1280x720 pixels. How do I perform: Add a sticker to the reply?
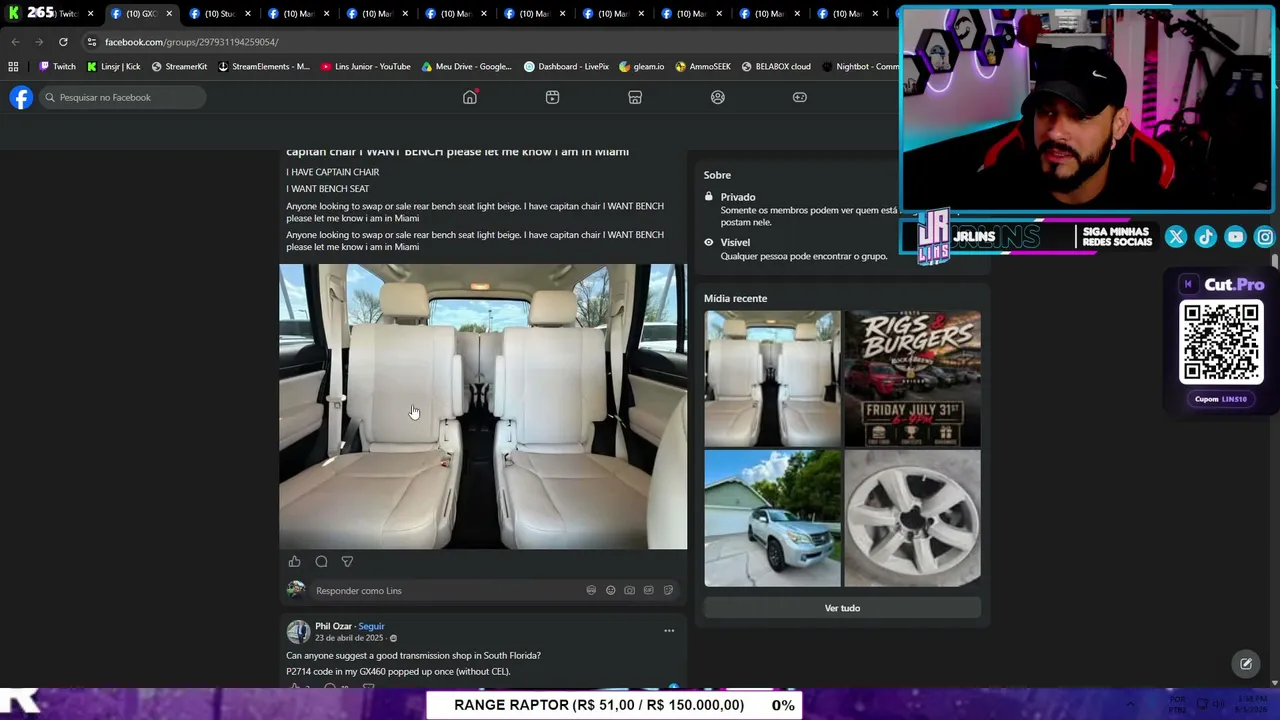[668, 590]
